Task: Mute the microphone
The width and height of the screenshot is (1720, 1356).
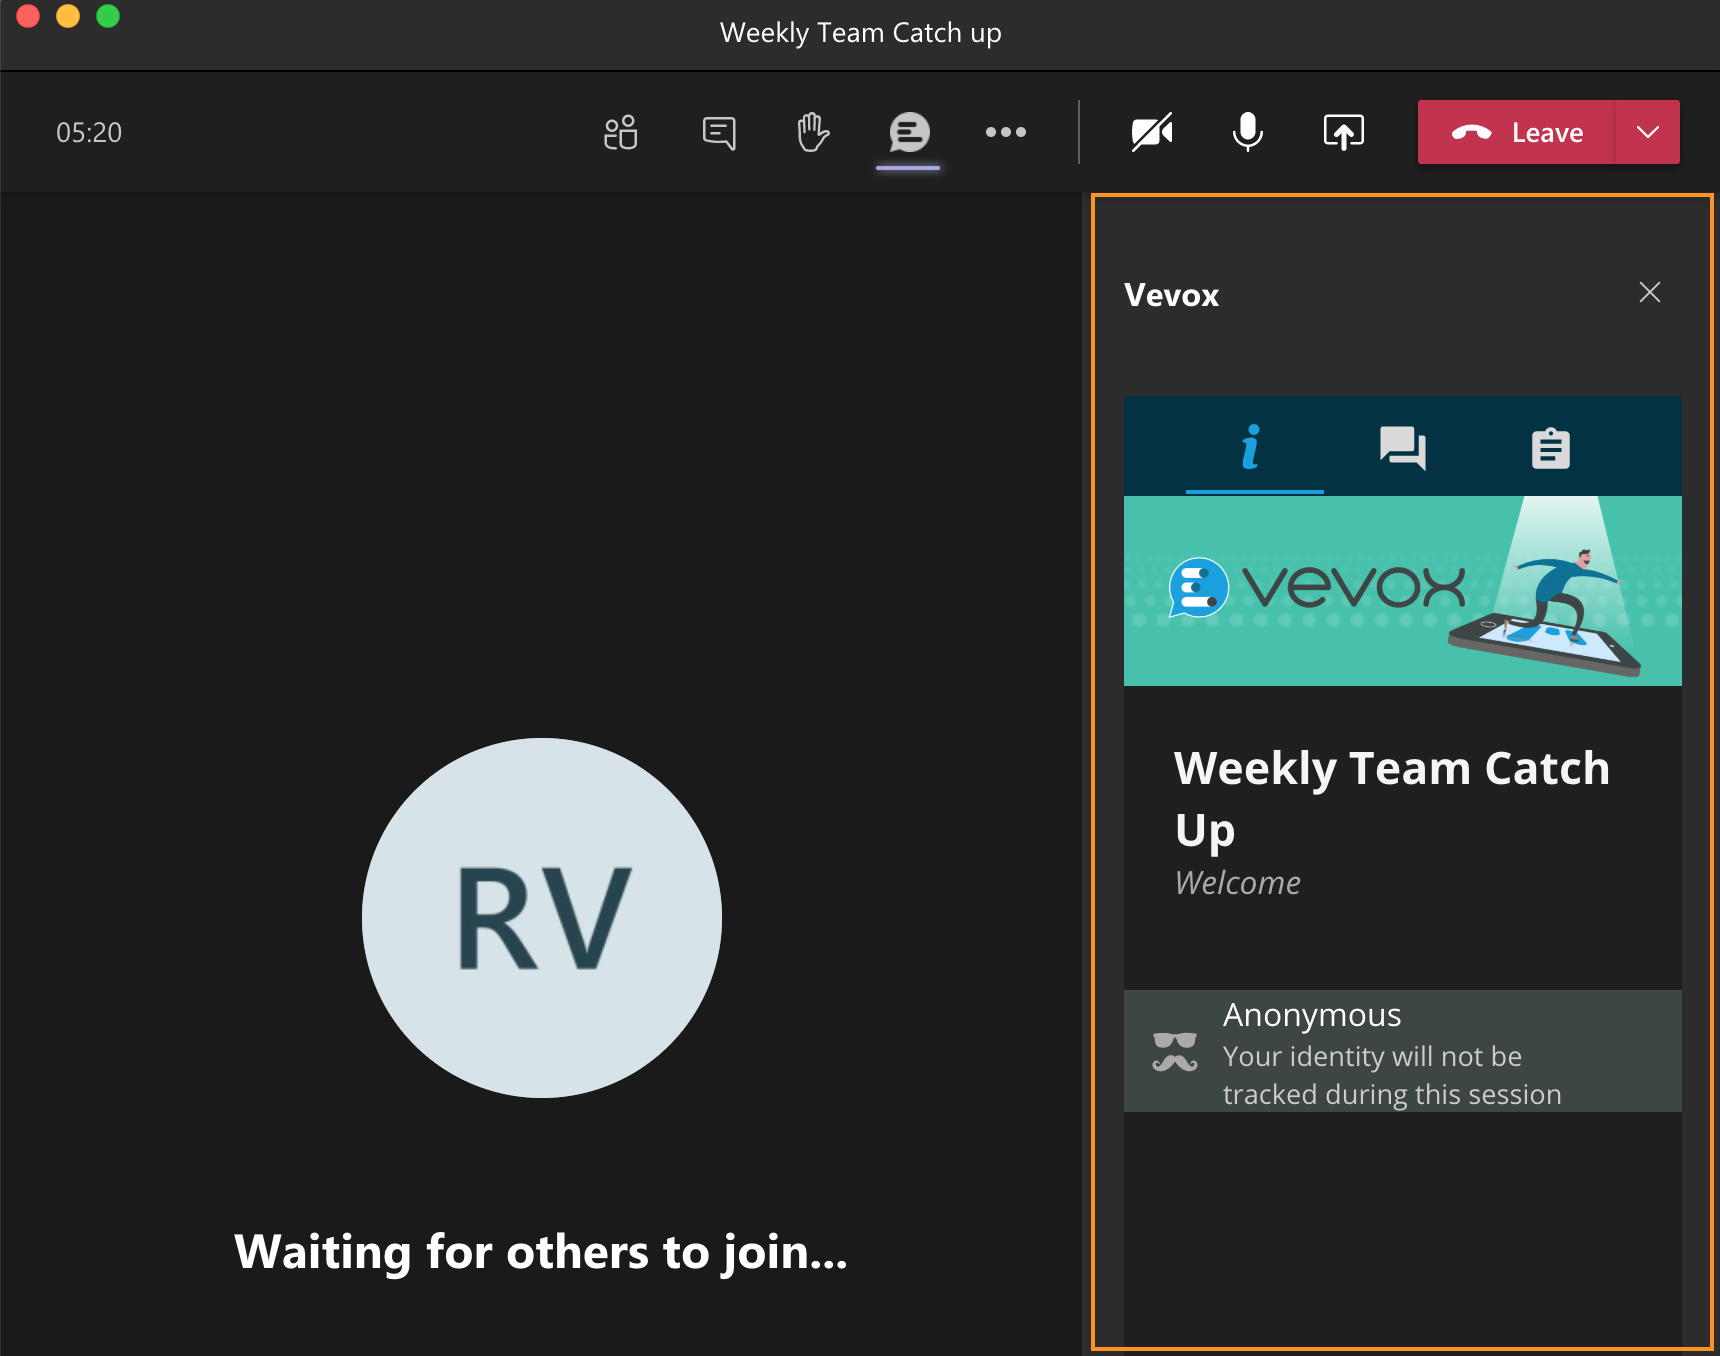Action: tap(1247, 132)
